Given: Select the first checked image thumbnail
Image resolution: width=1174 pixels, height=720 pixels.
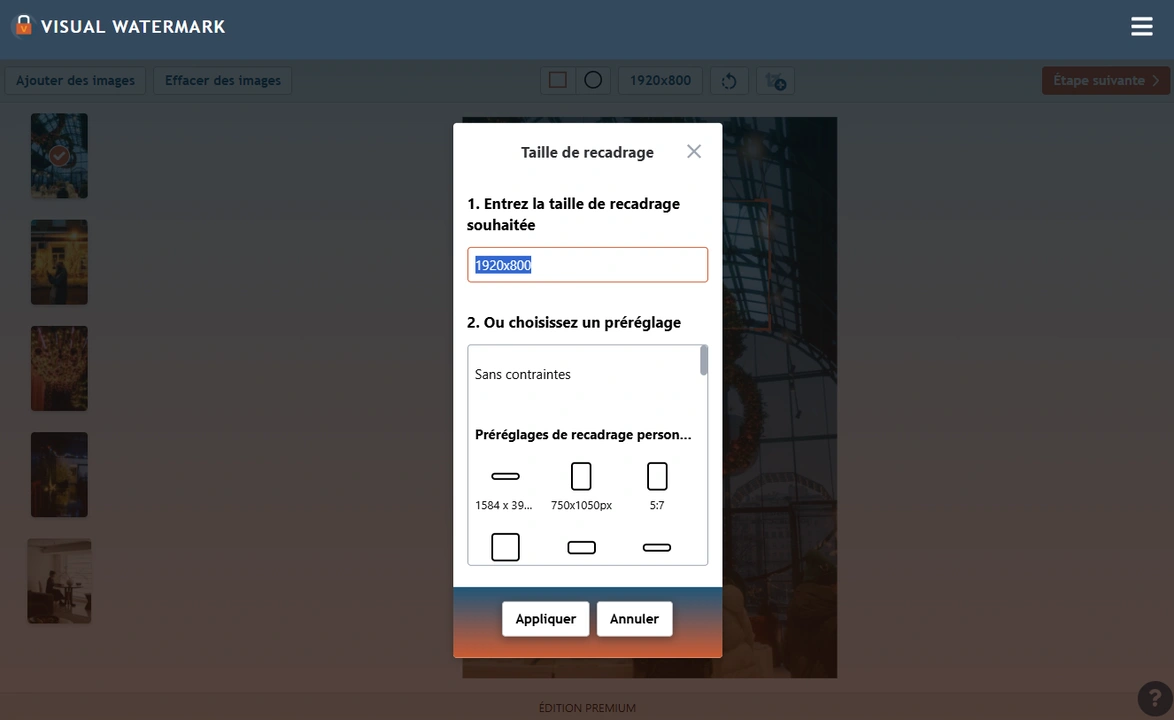Looking at the screenshot, I should (59, 156).
